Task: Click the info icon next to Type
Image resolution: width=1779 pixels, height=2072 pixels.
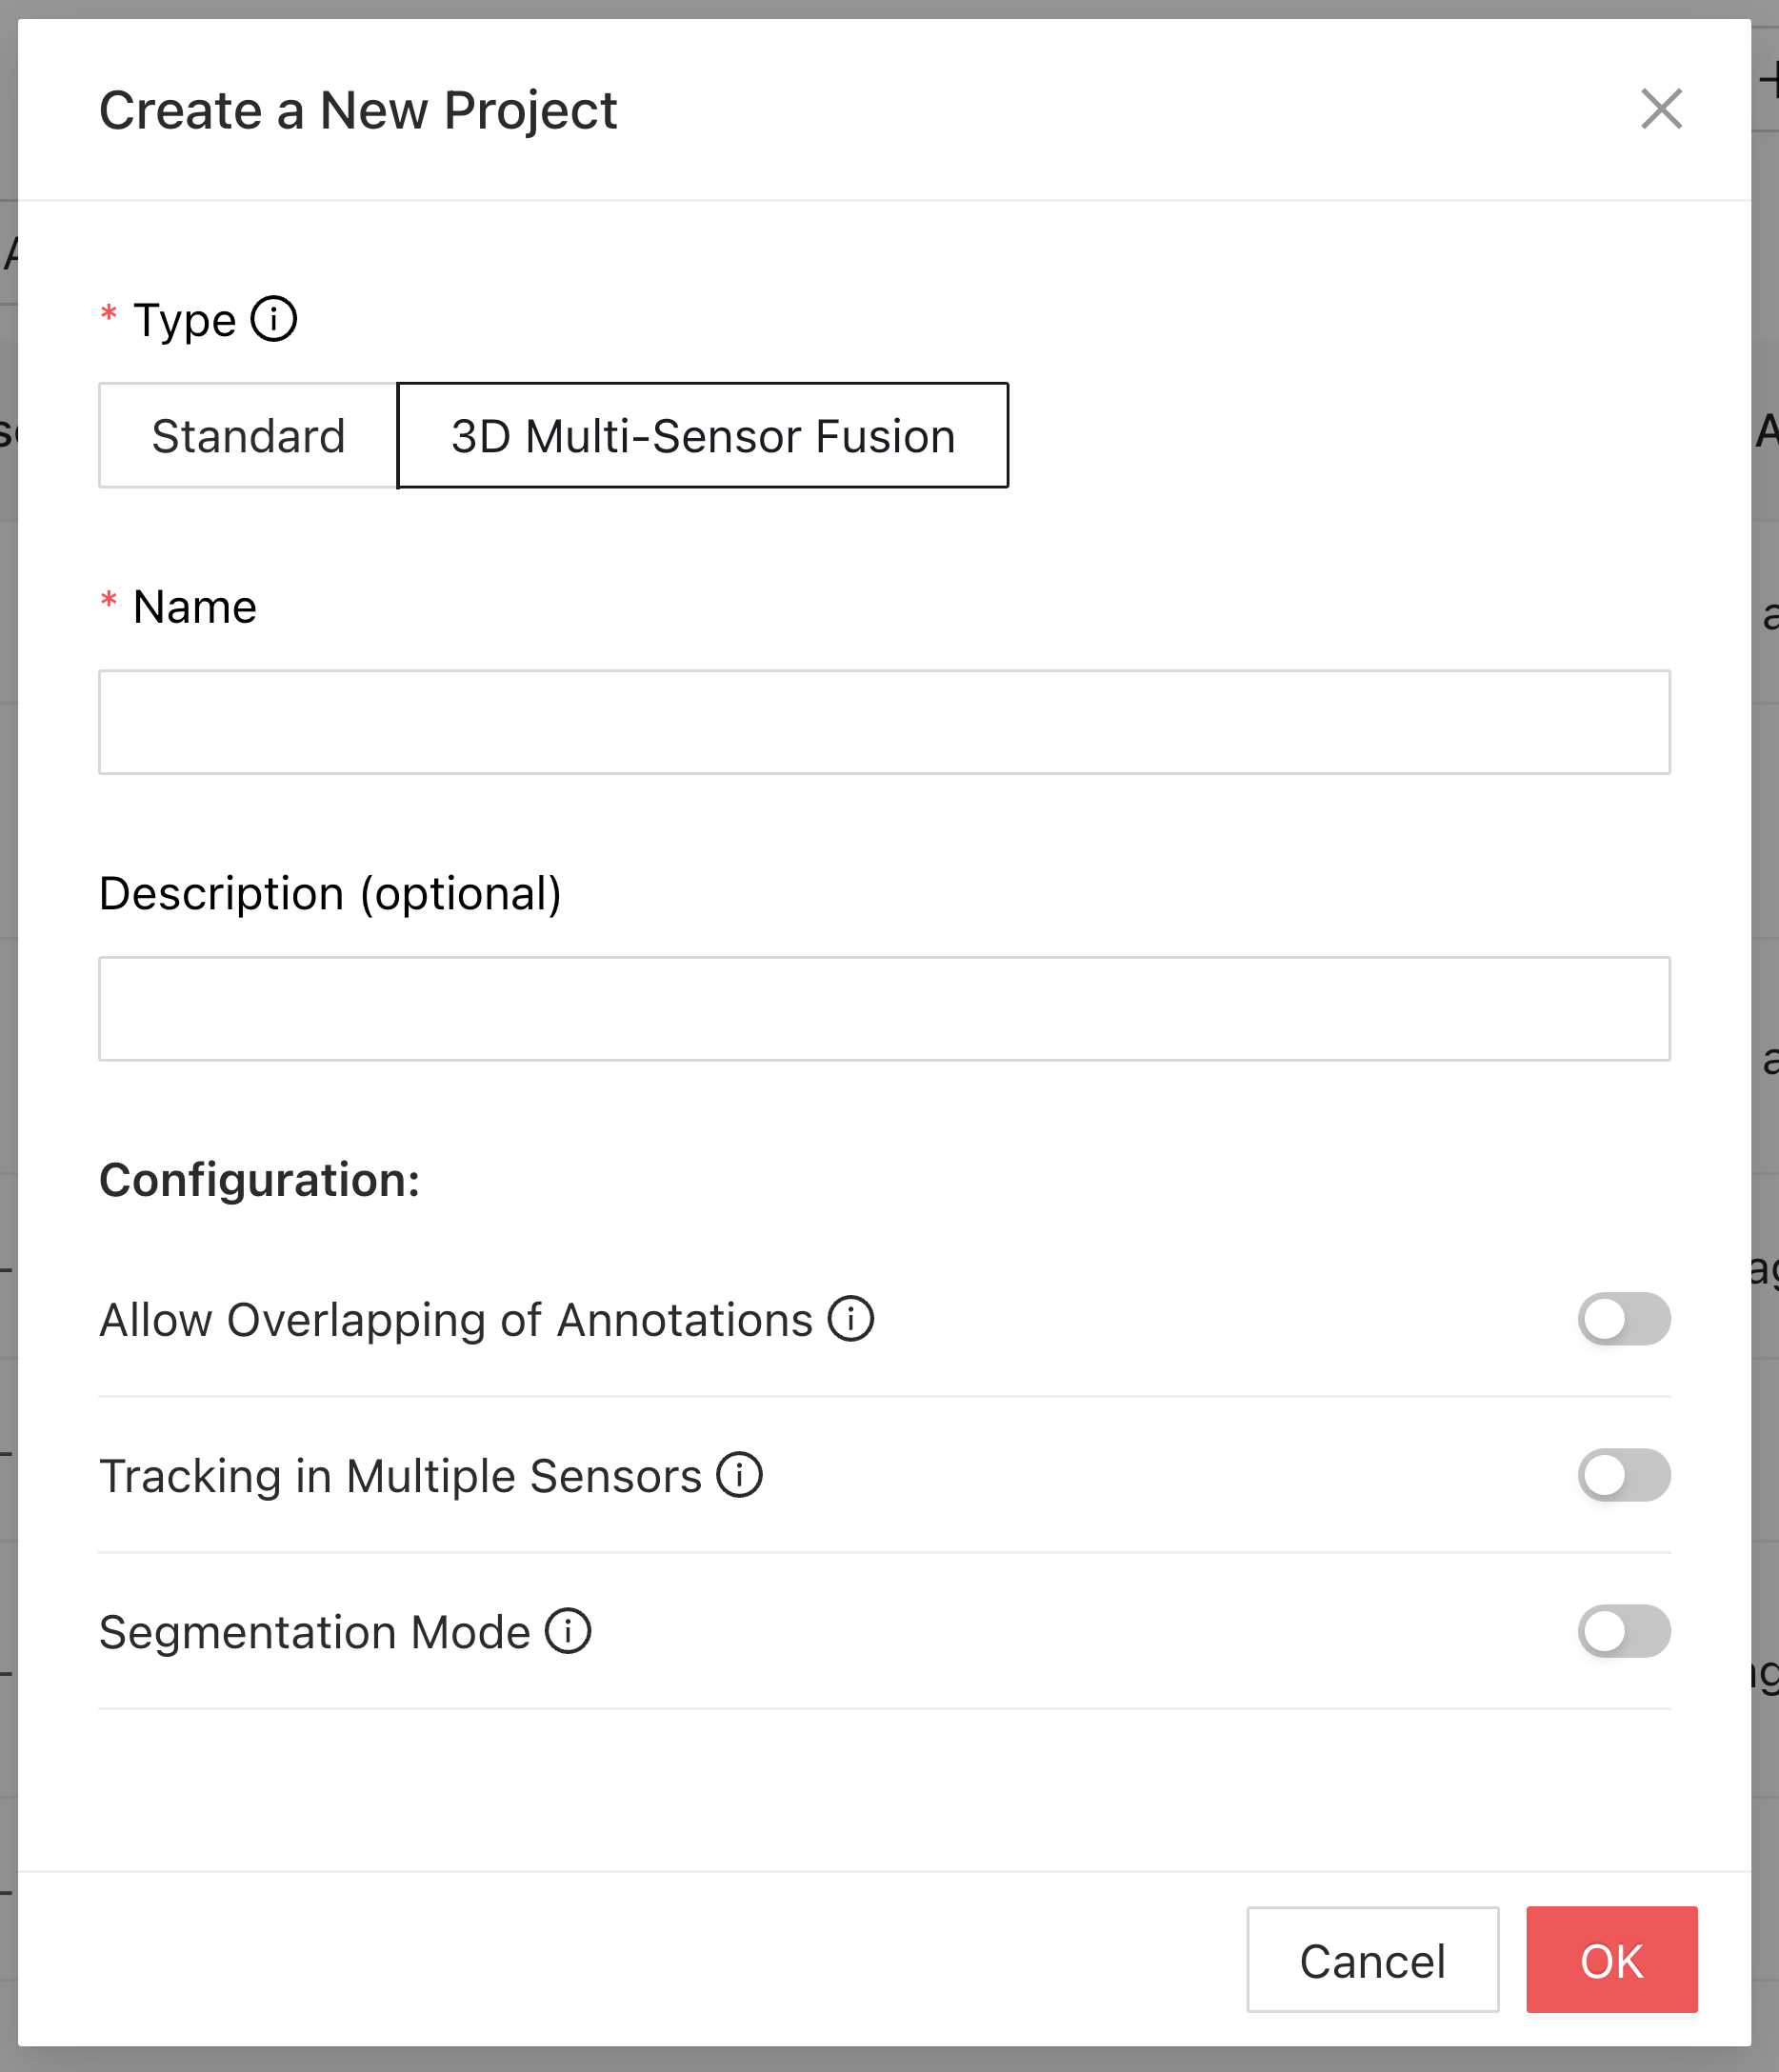Action: click(273, 320)
